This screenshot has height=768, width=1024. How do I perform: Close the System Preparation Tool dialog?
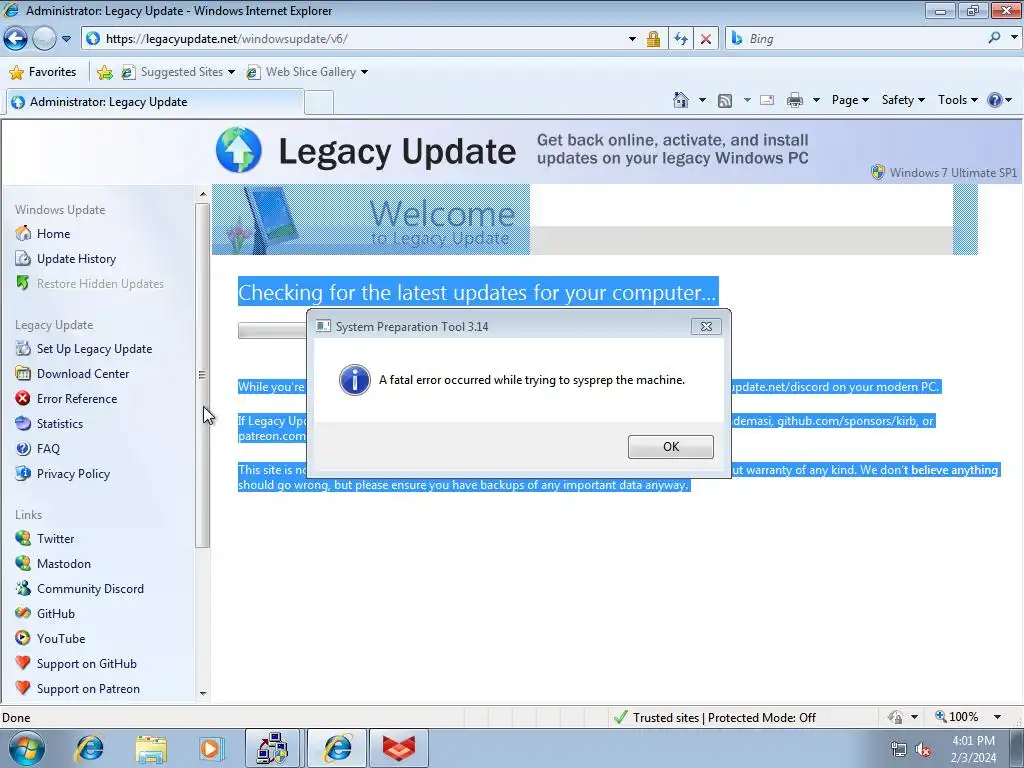pyautogui.click(x=706, y=327)
